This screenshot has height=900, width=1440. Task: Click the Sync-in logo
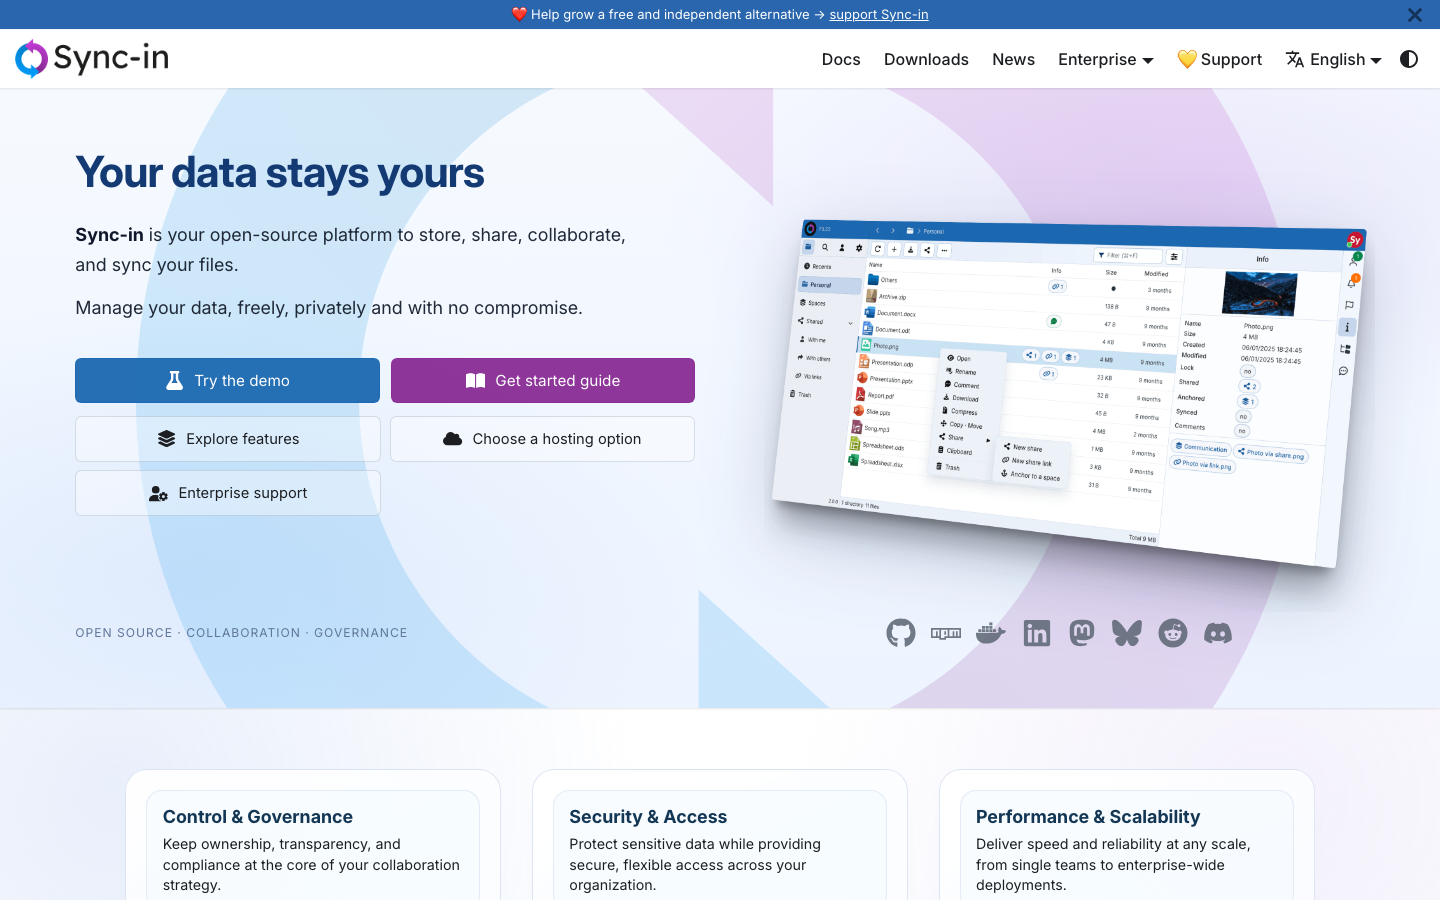(x=92, y=58)
